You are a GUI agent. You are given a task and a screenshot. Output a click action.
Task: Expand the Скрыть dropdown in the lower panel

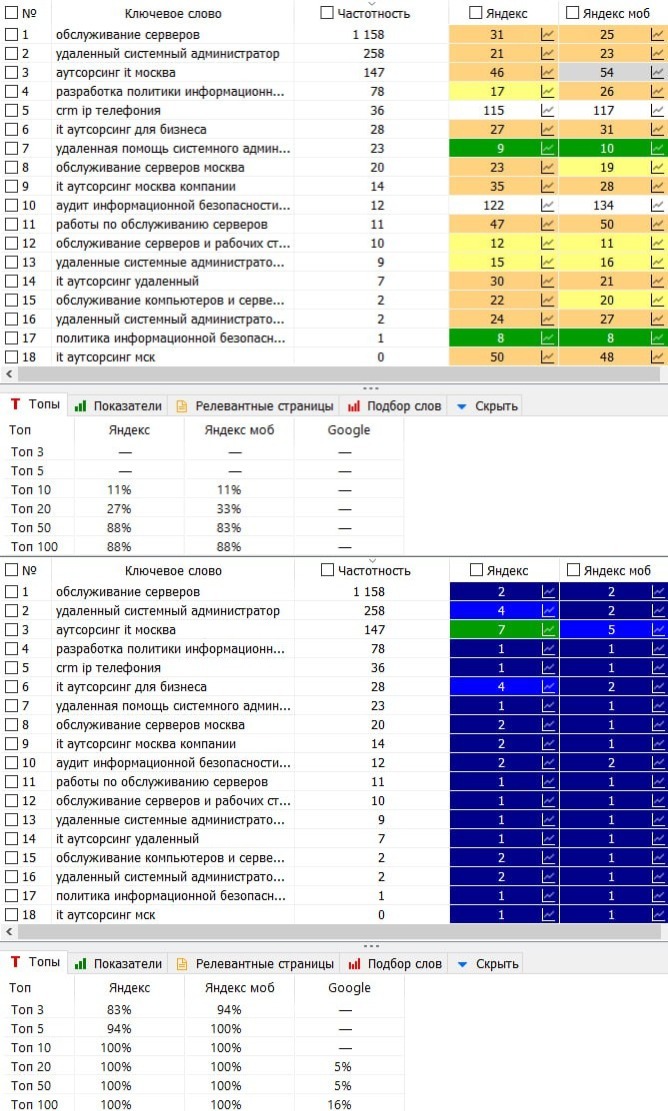tap(486, 964)
